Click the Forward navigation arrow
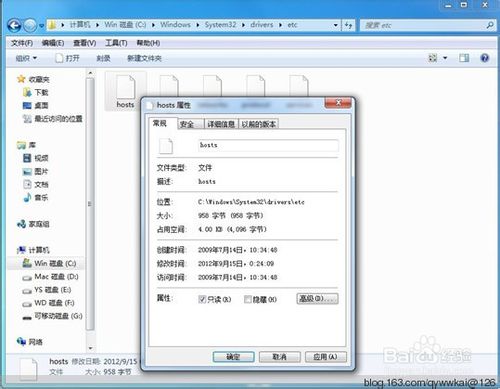 [x=30, y=25]
